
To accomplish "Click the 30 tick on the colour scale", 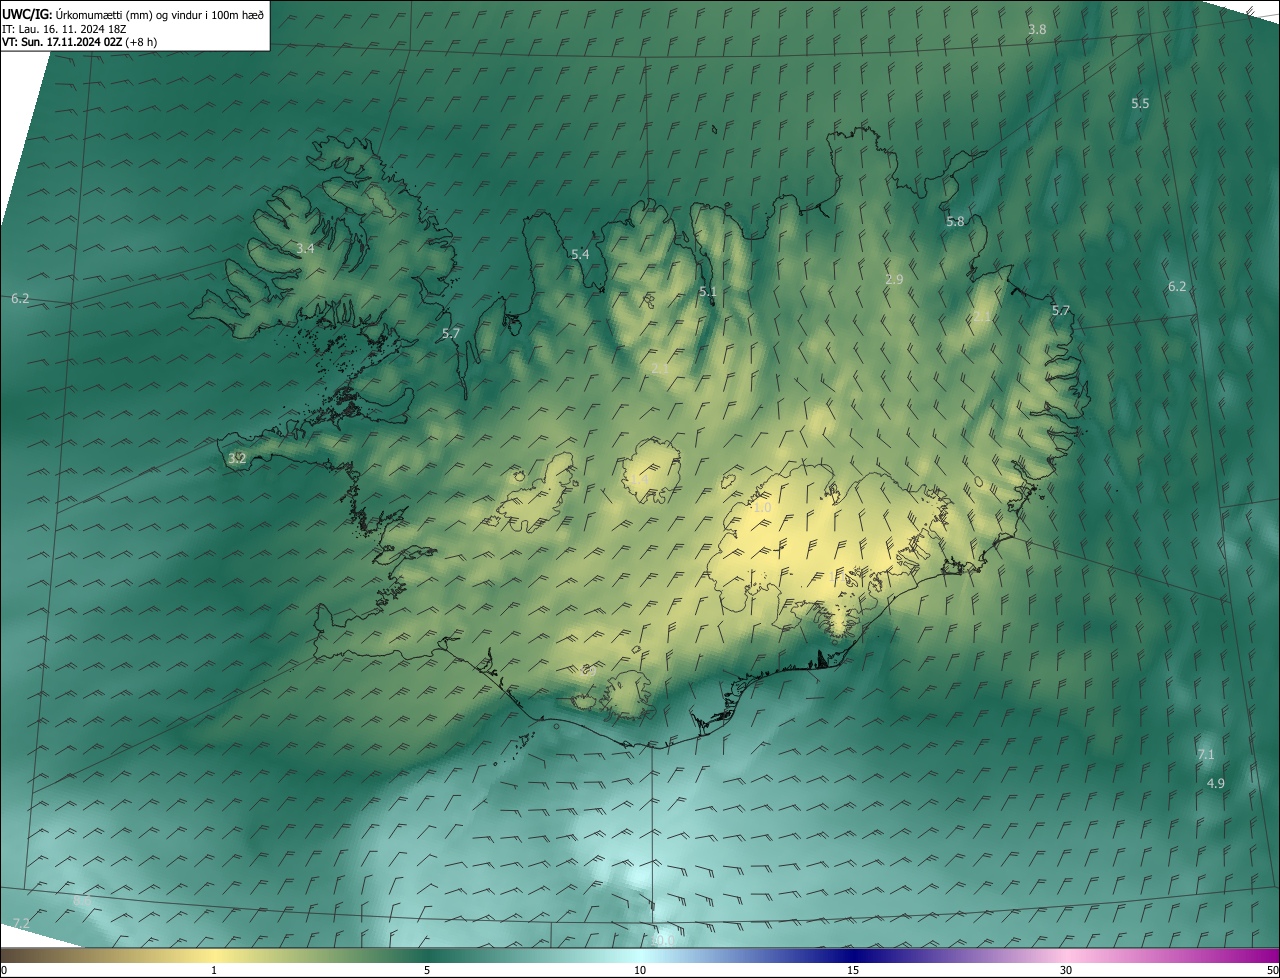I will (x=1066, y=970).
